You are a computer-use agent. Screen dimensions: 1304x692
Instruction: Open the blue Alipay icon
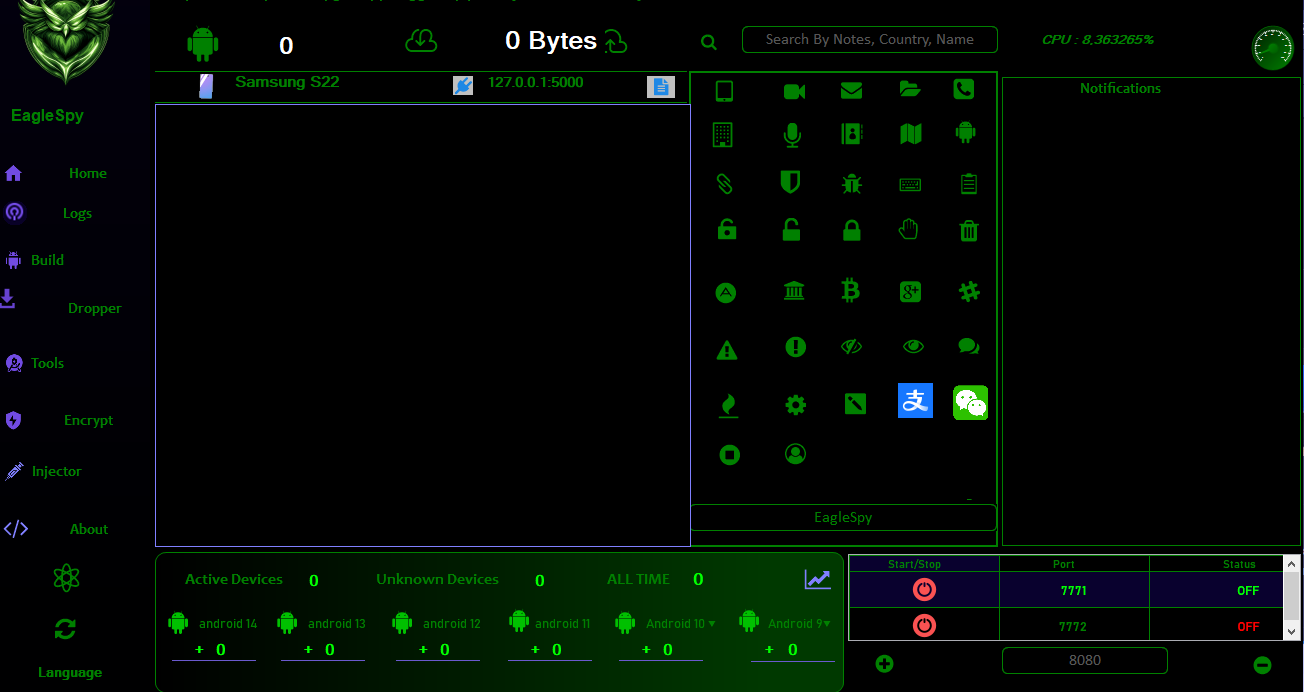[915, 401]
